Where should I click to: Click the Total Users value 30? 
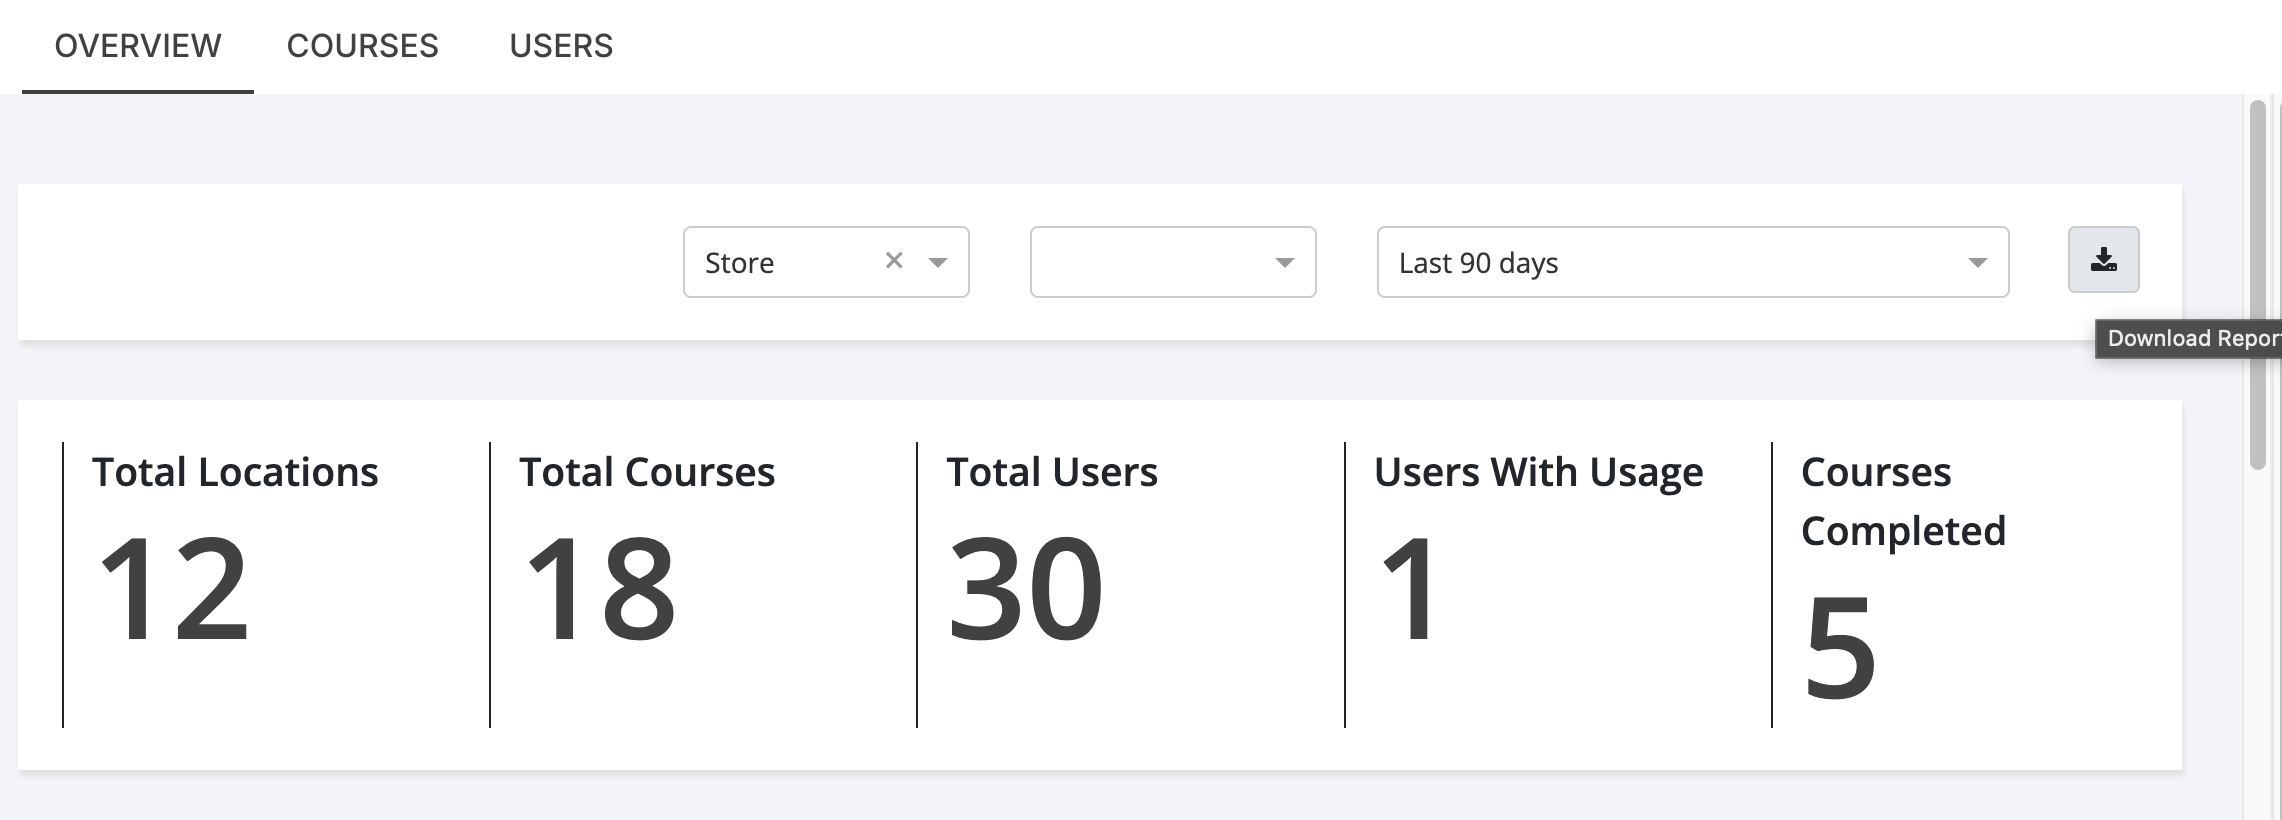(1025, 588)
